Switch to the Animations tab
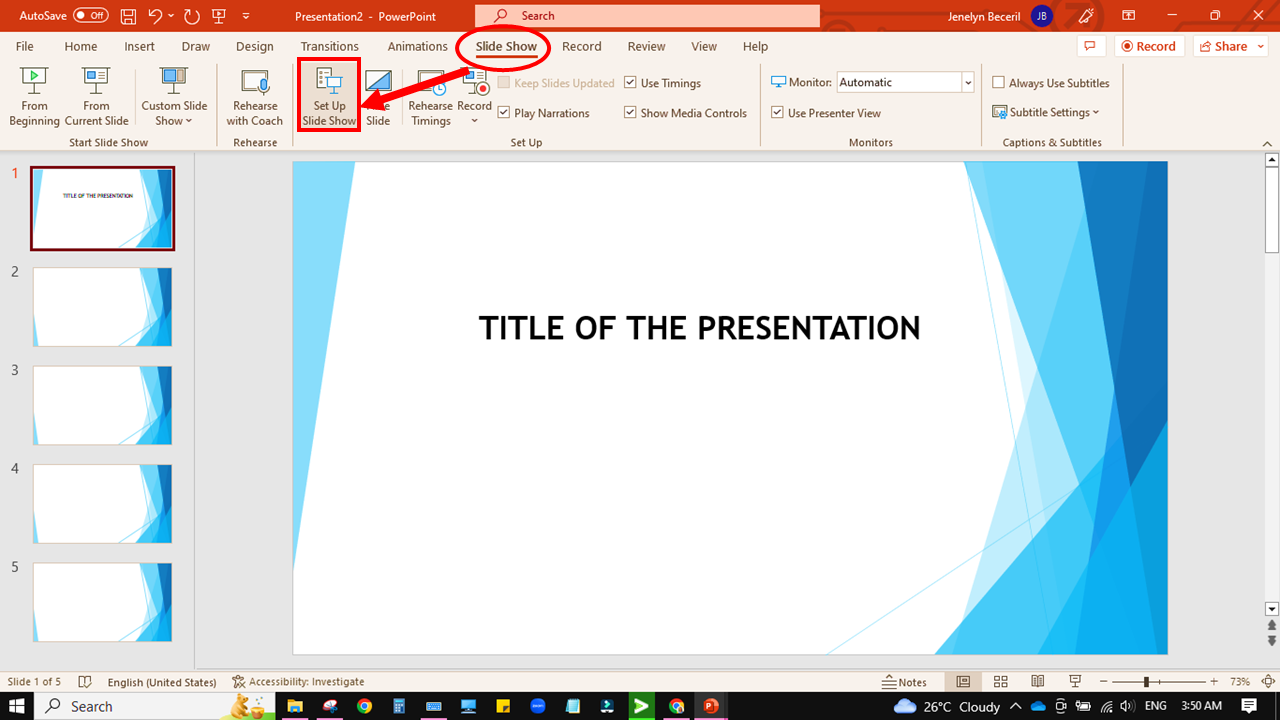Viewport: 1280px width, 720px height. (x=417, y=46)
